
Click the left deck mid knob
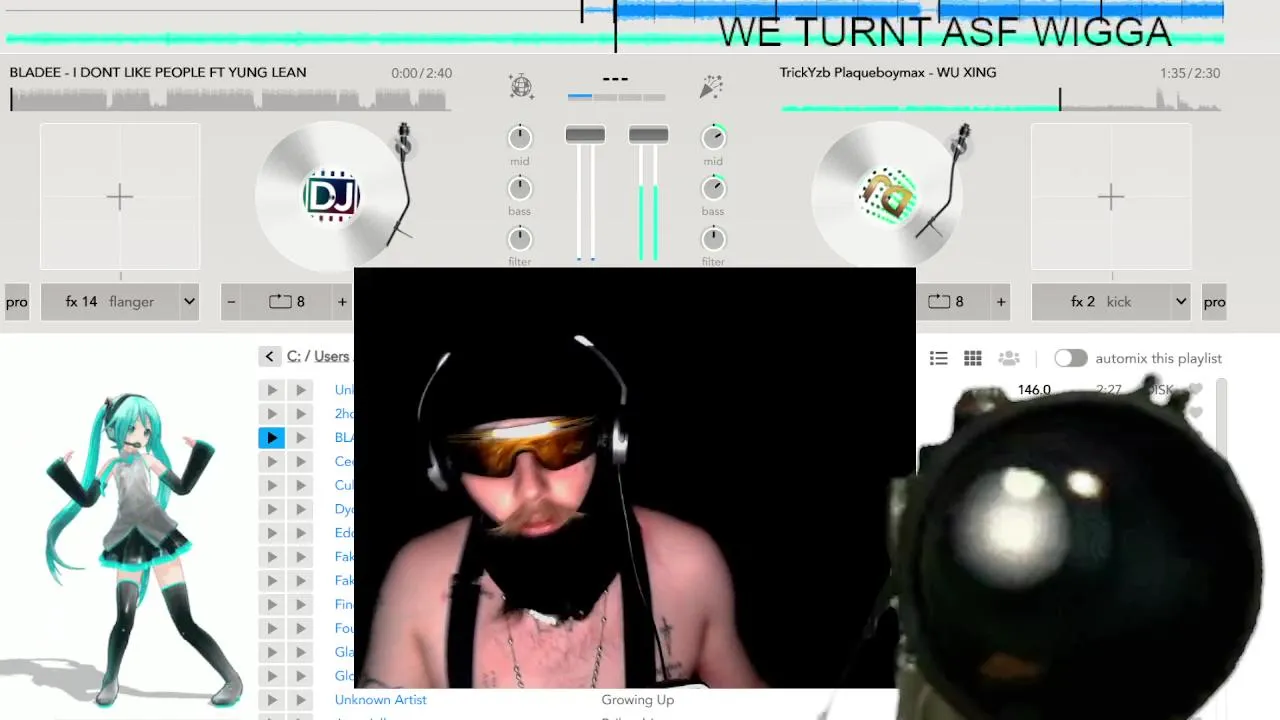tap(520, 137)
